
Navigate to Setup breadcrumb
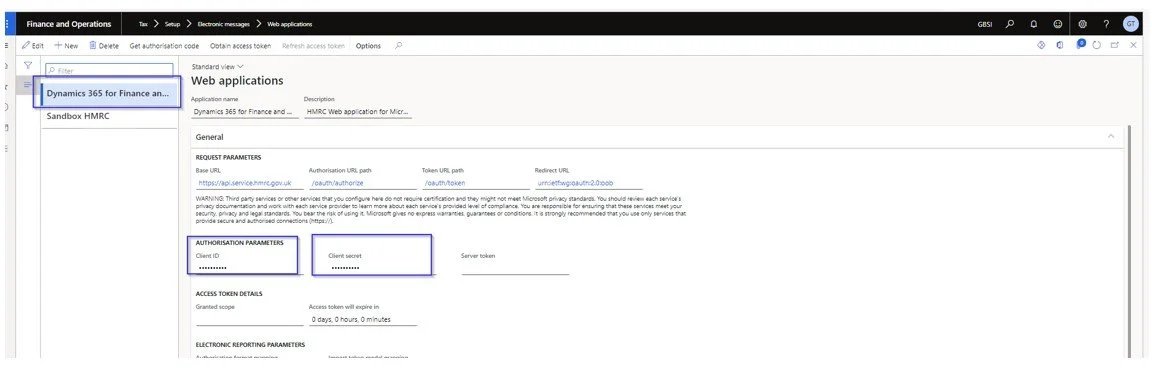pyautogui.click(x=172, y=24)
